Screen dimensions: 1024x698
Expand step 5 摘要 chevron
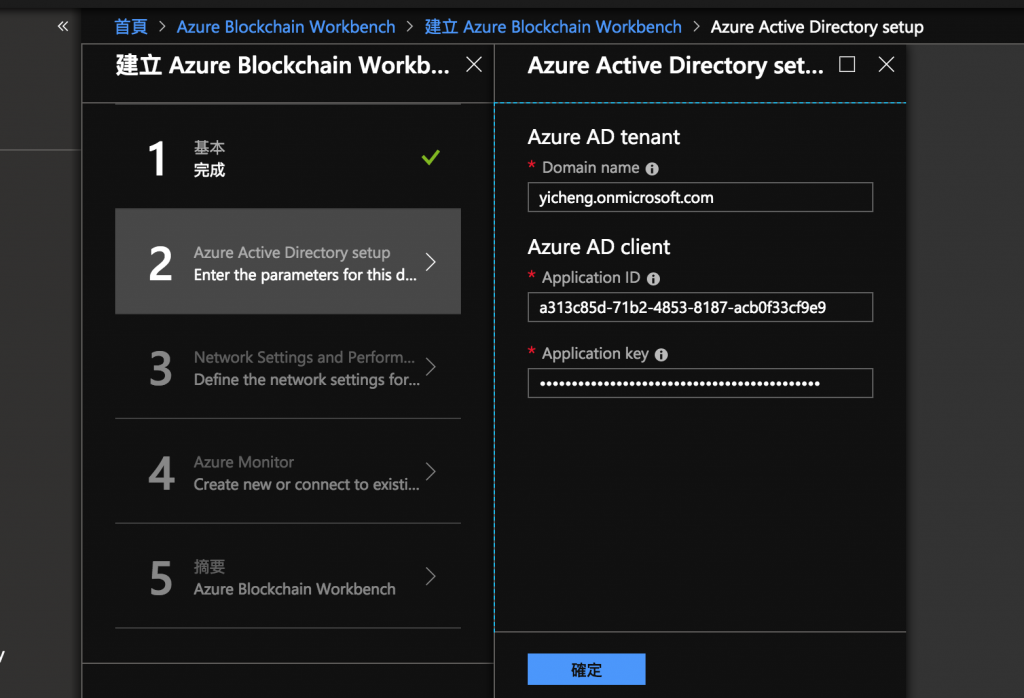point(430,576)
